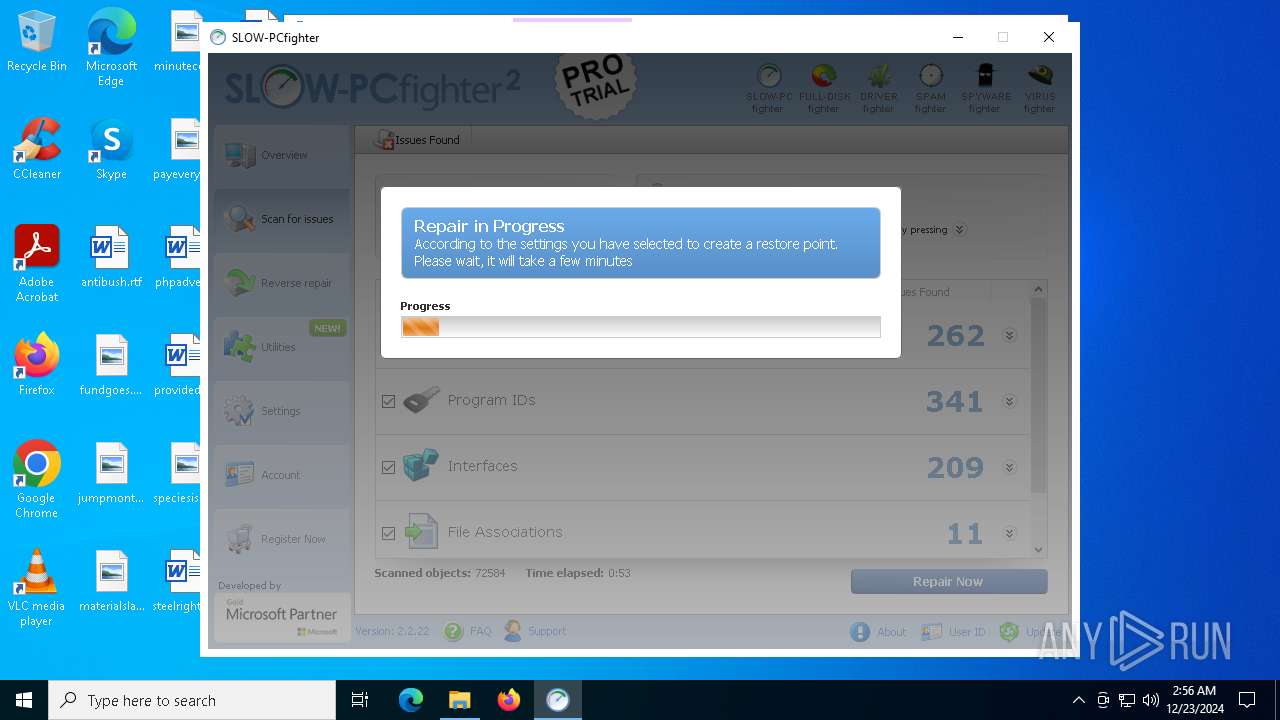
Task: Open the SPAM fighter product icon
Action: pyautogui.click(x=930, y=88)
